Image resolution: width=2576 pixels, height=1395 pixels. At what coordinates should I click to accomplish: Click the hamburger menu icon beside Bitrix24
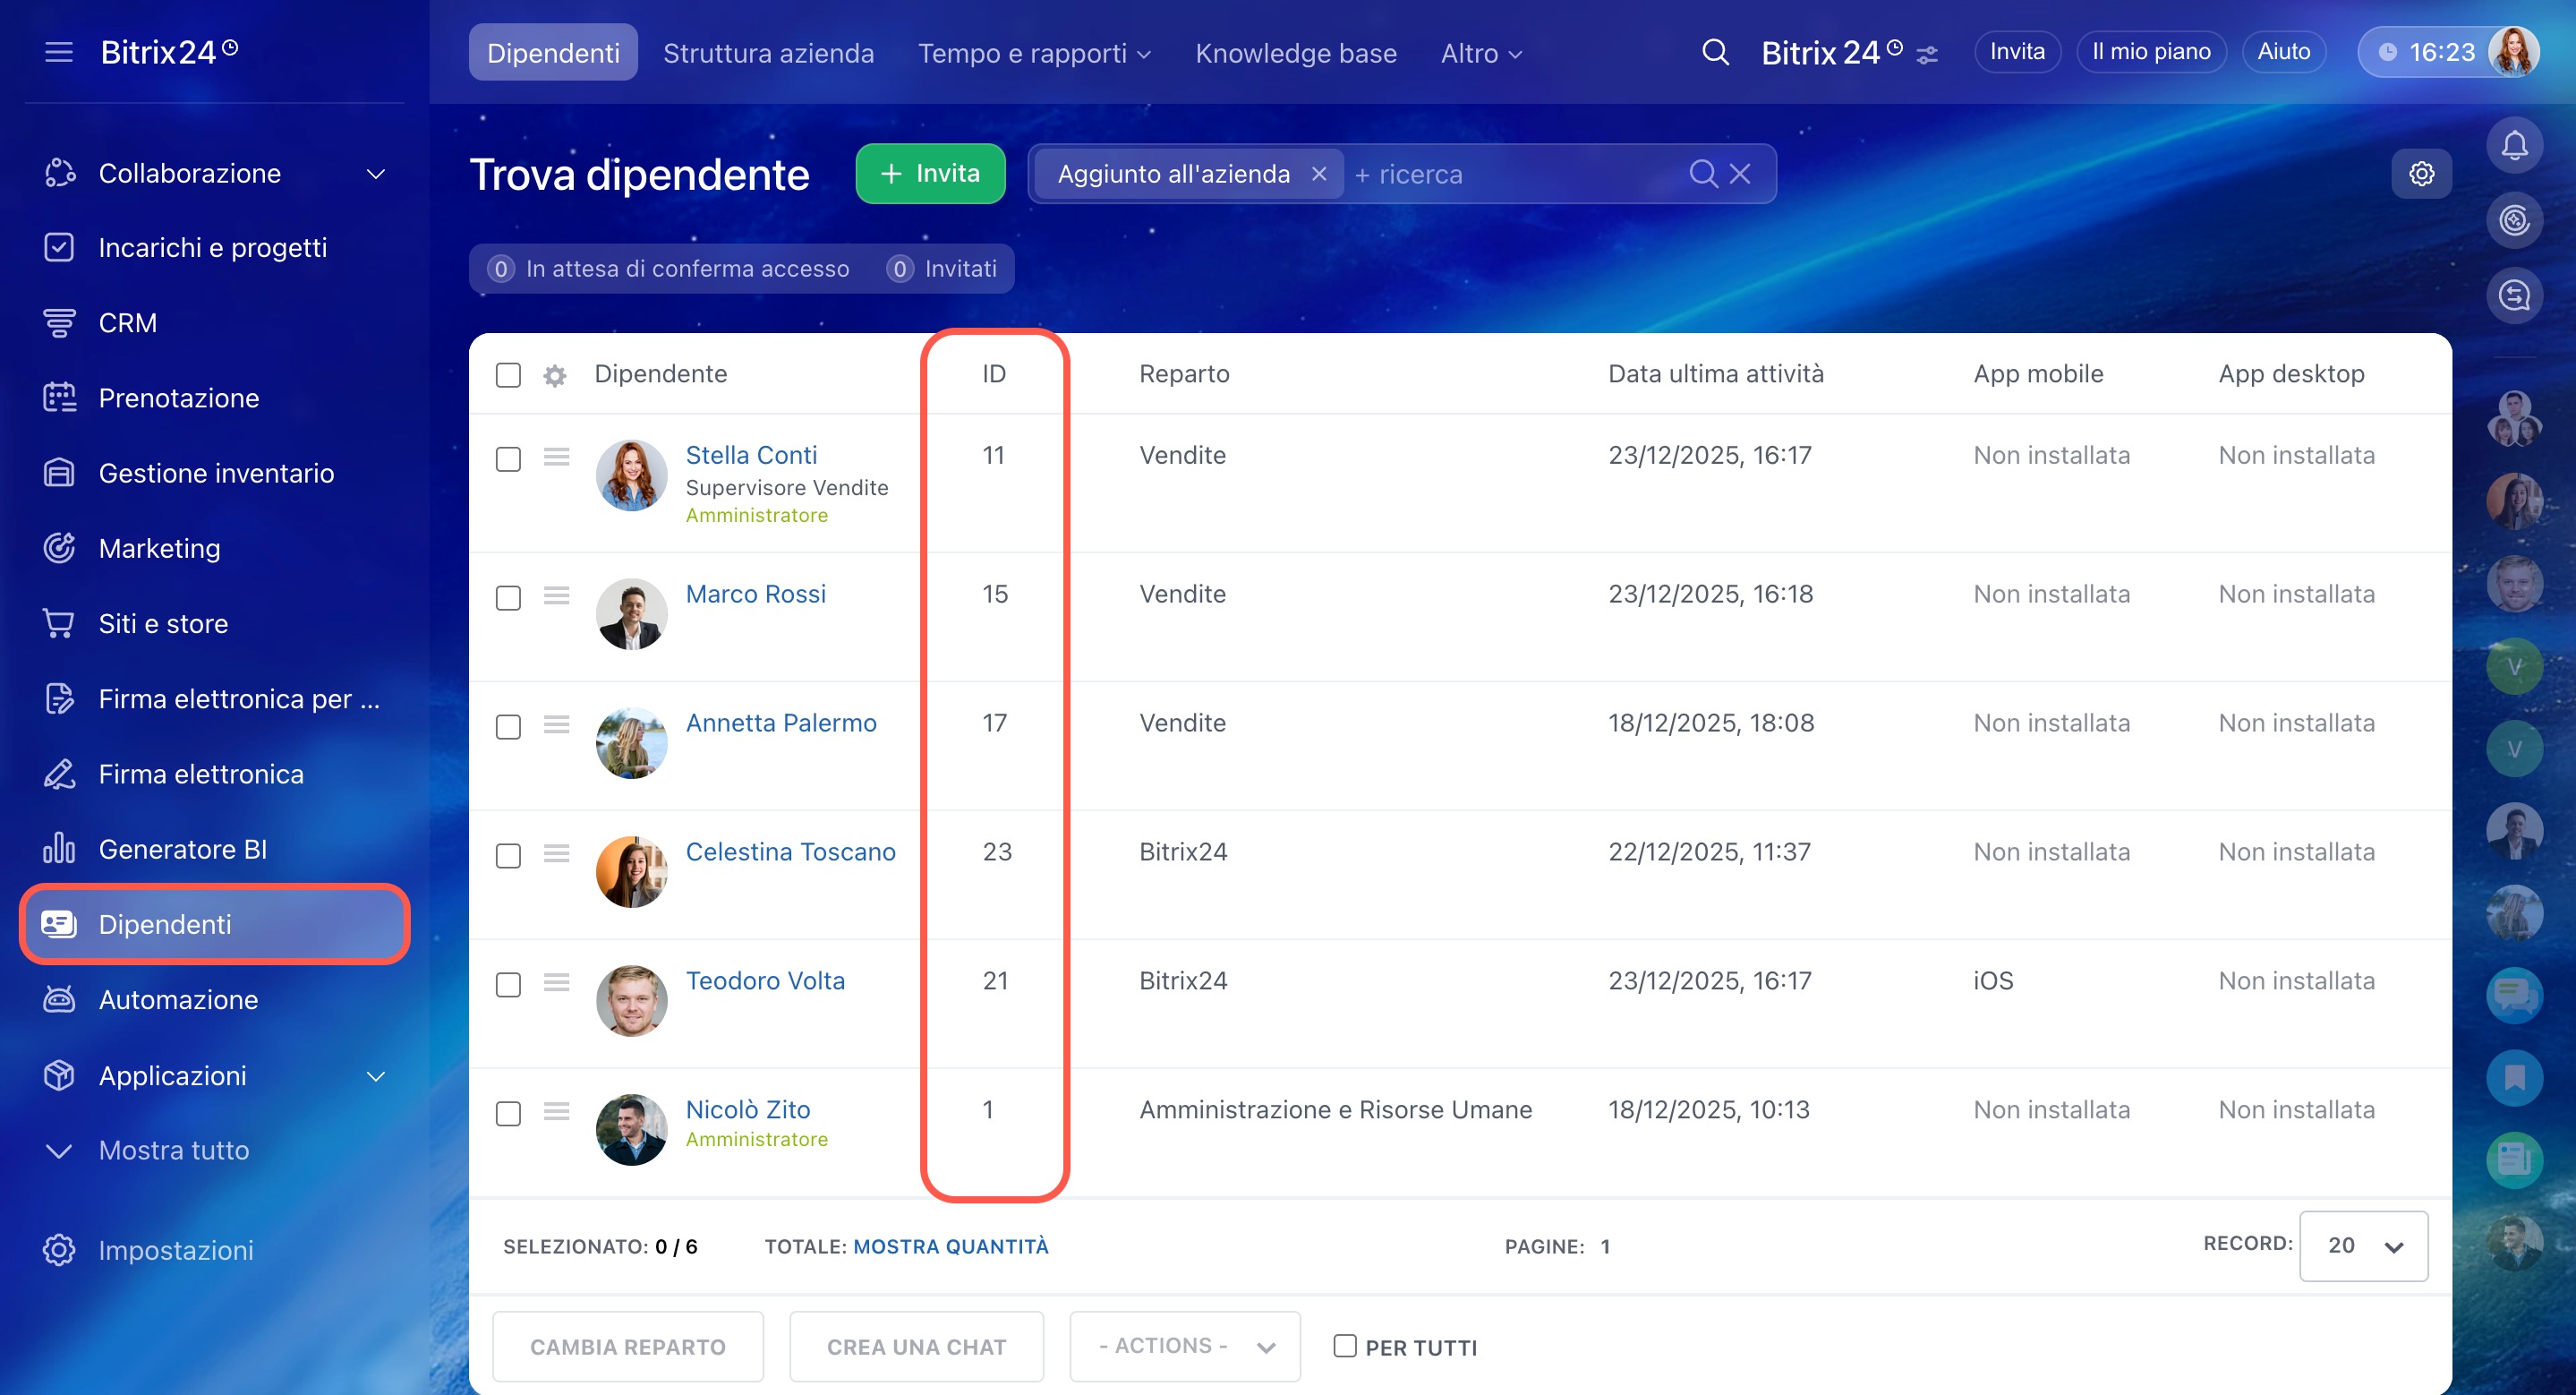(x=59, y=52)
